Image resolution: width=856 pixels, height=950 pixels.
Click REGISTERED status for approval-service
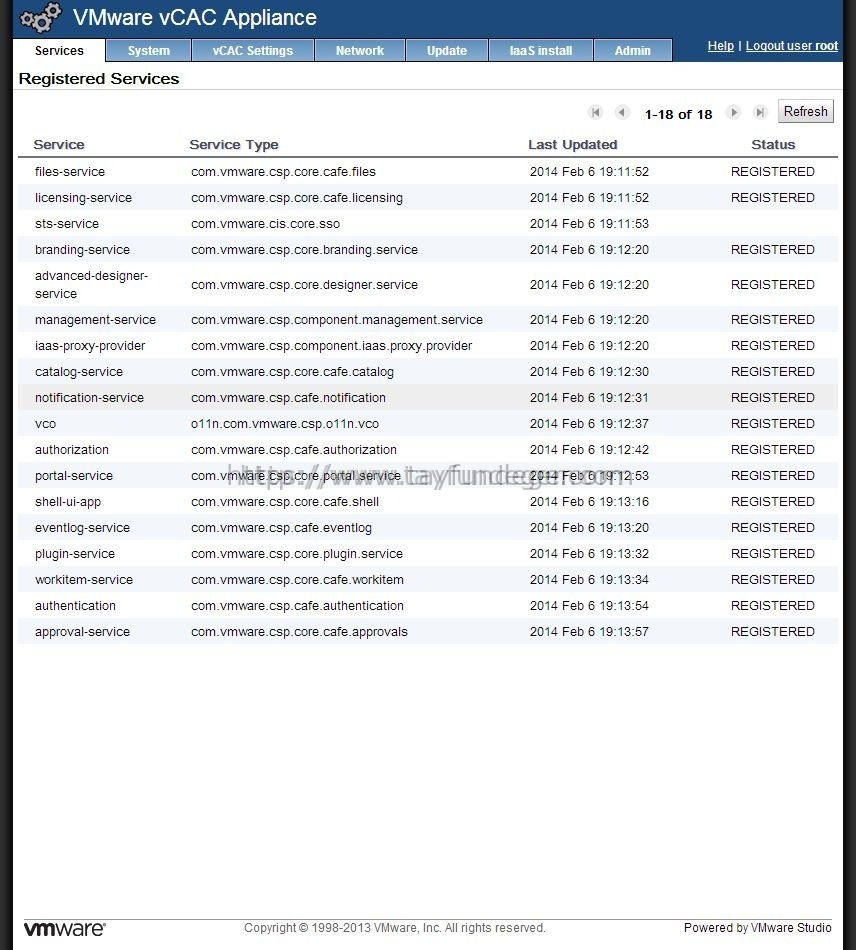tap(773, 633)
